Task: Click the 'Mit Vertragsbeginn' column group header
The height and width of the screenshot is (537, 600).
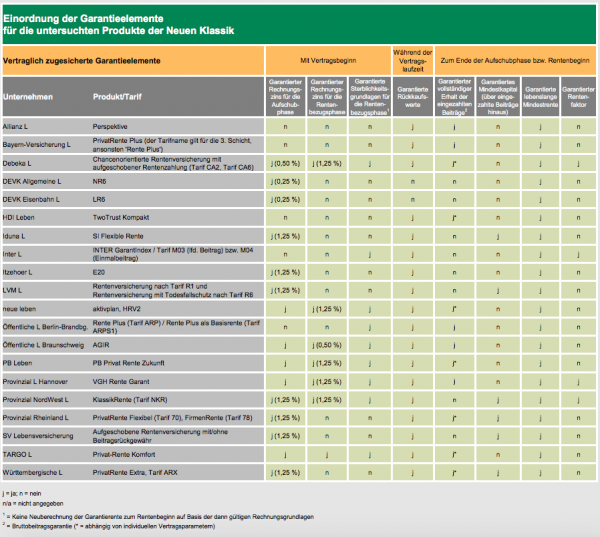Action: pos(328,60)
